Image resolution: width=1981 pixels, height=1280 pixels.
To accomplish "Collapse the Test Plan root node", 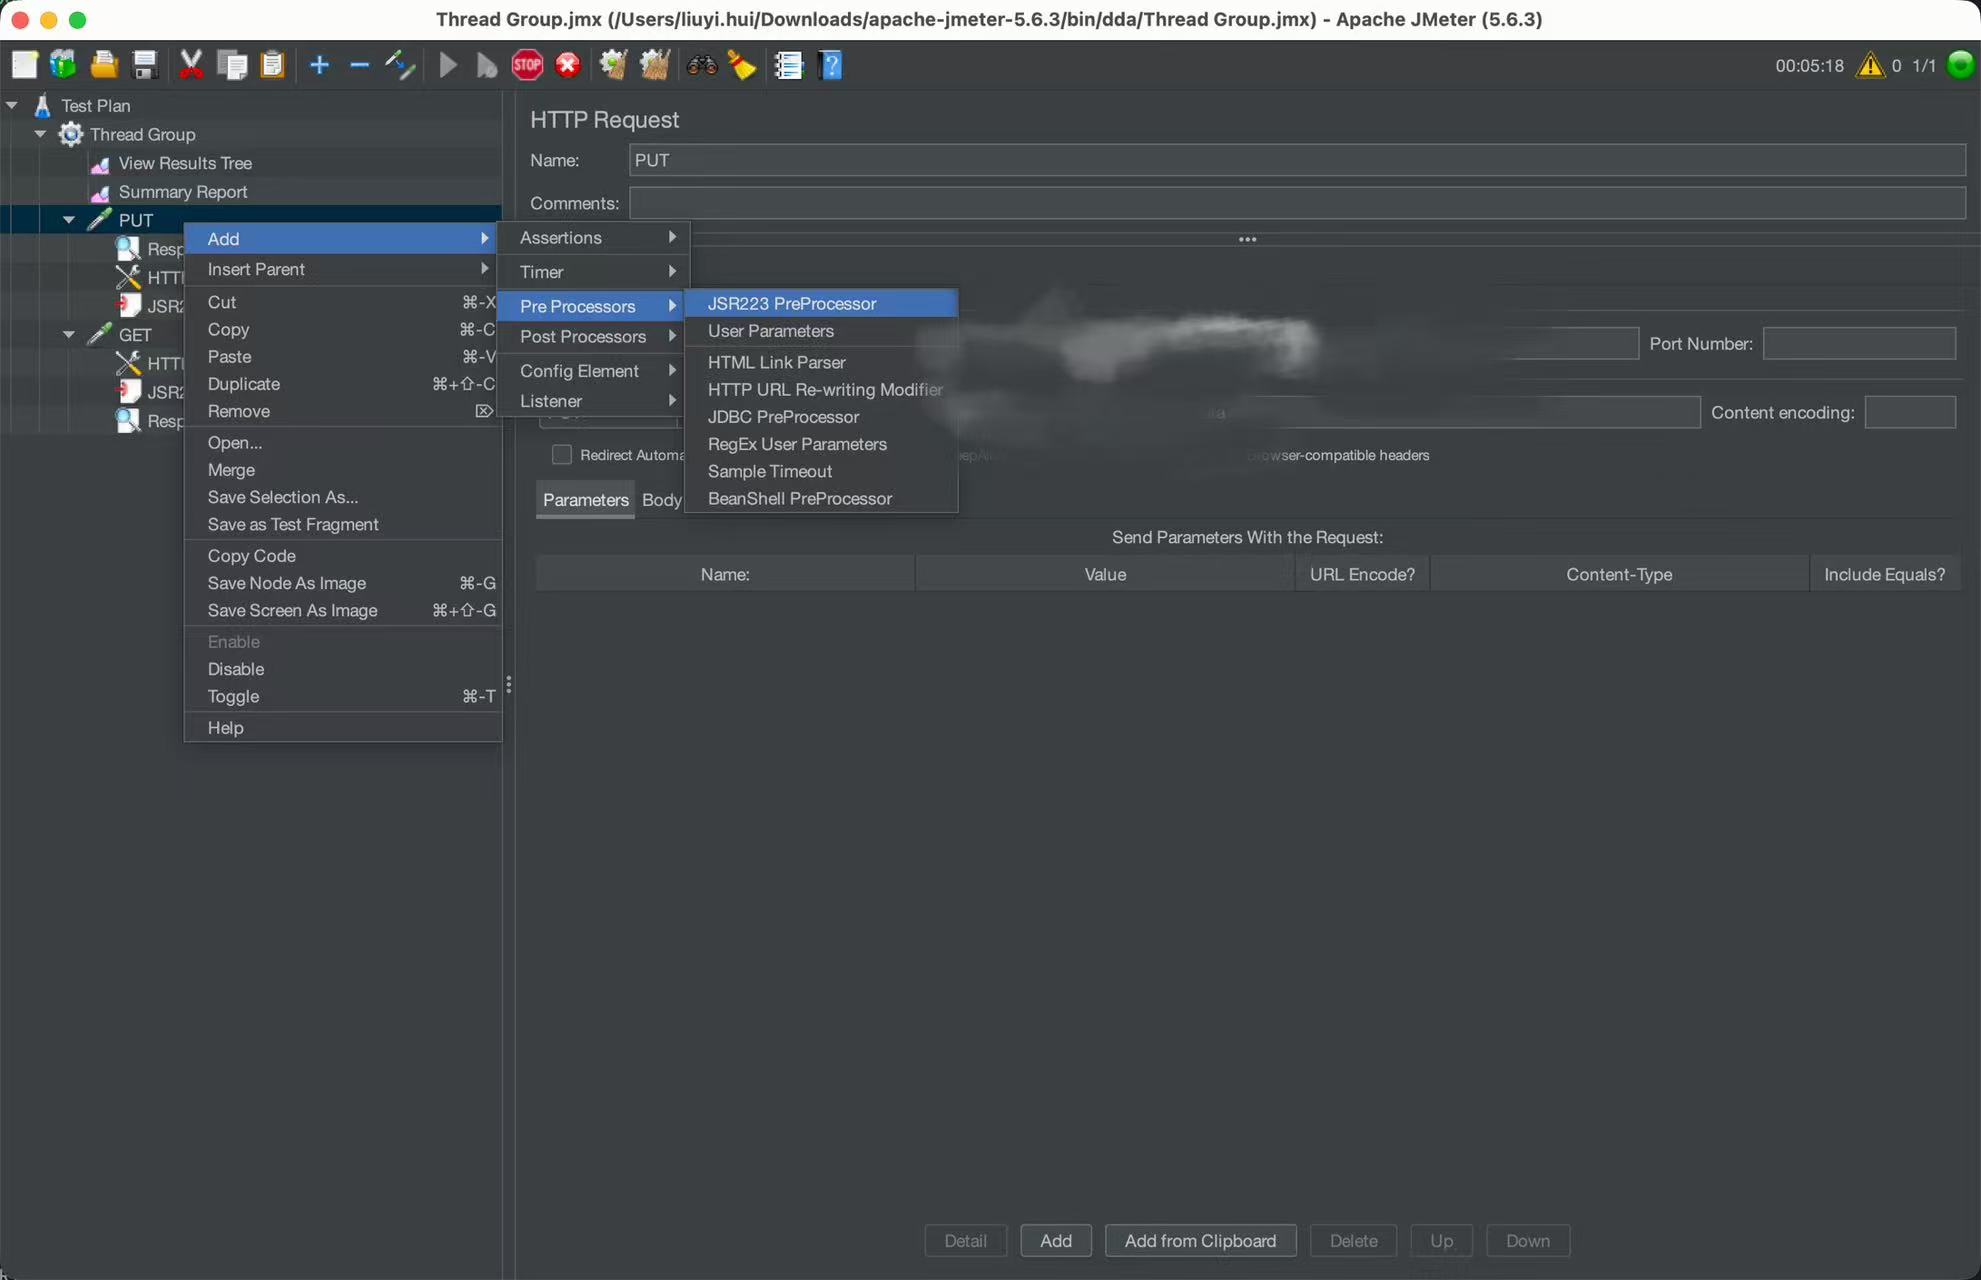I will click(x=12, y=105).
